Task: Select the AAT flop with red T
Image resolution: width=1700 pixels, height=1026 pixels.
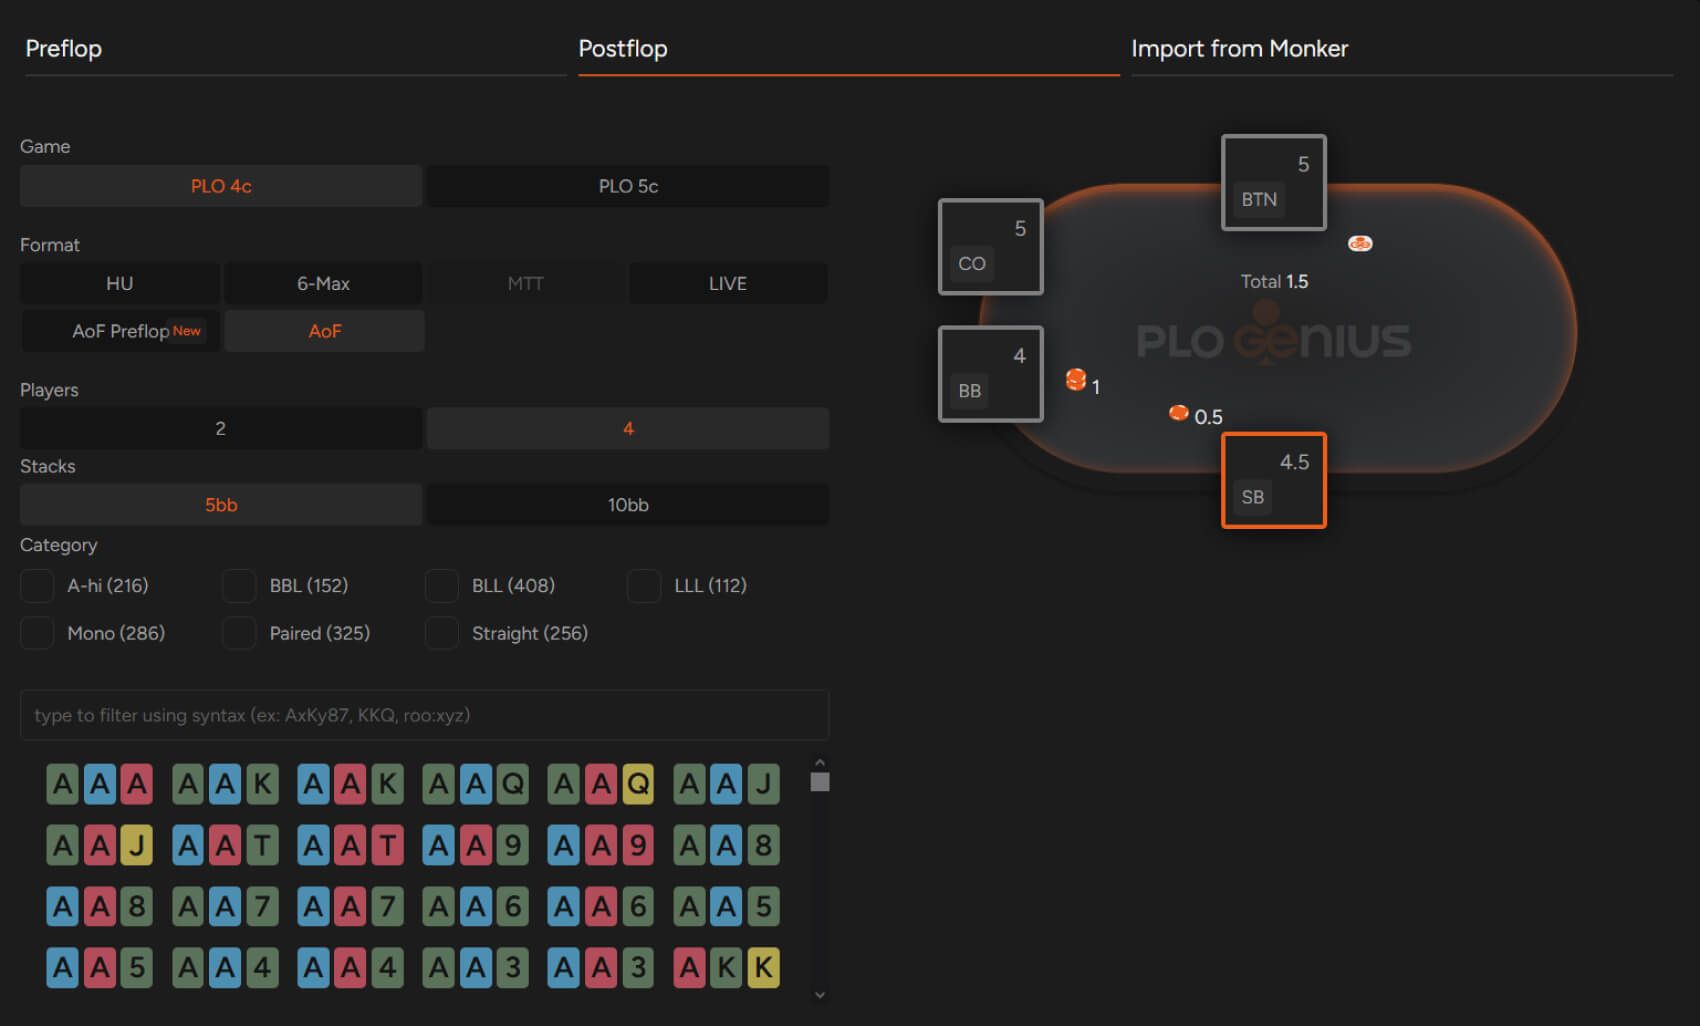Action: point(350,845)
